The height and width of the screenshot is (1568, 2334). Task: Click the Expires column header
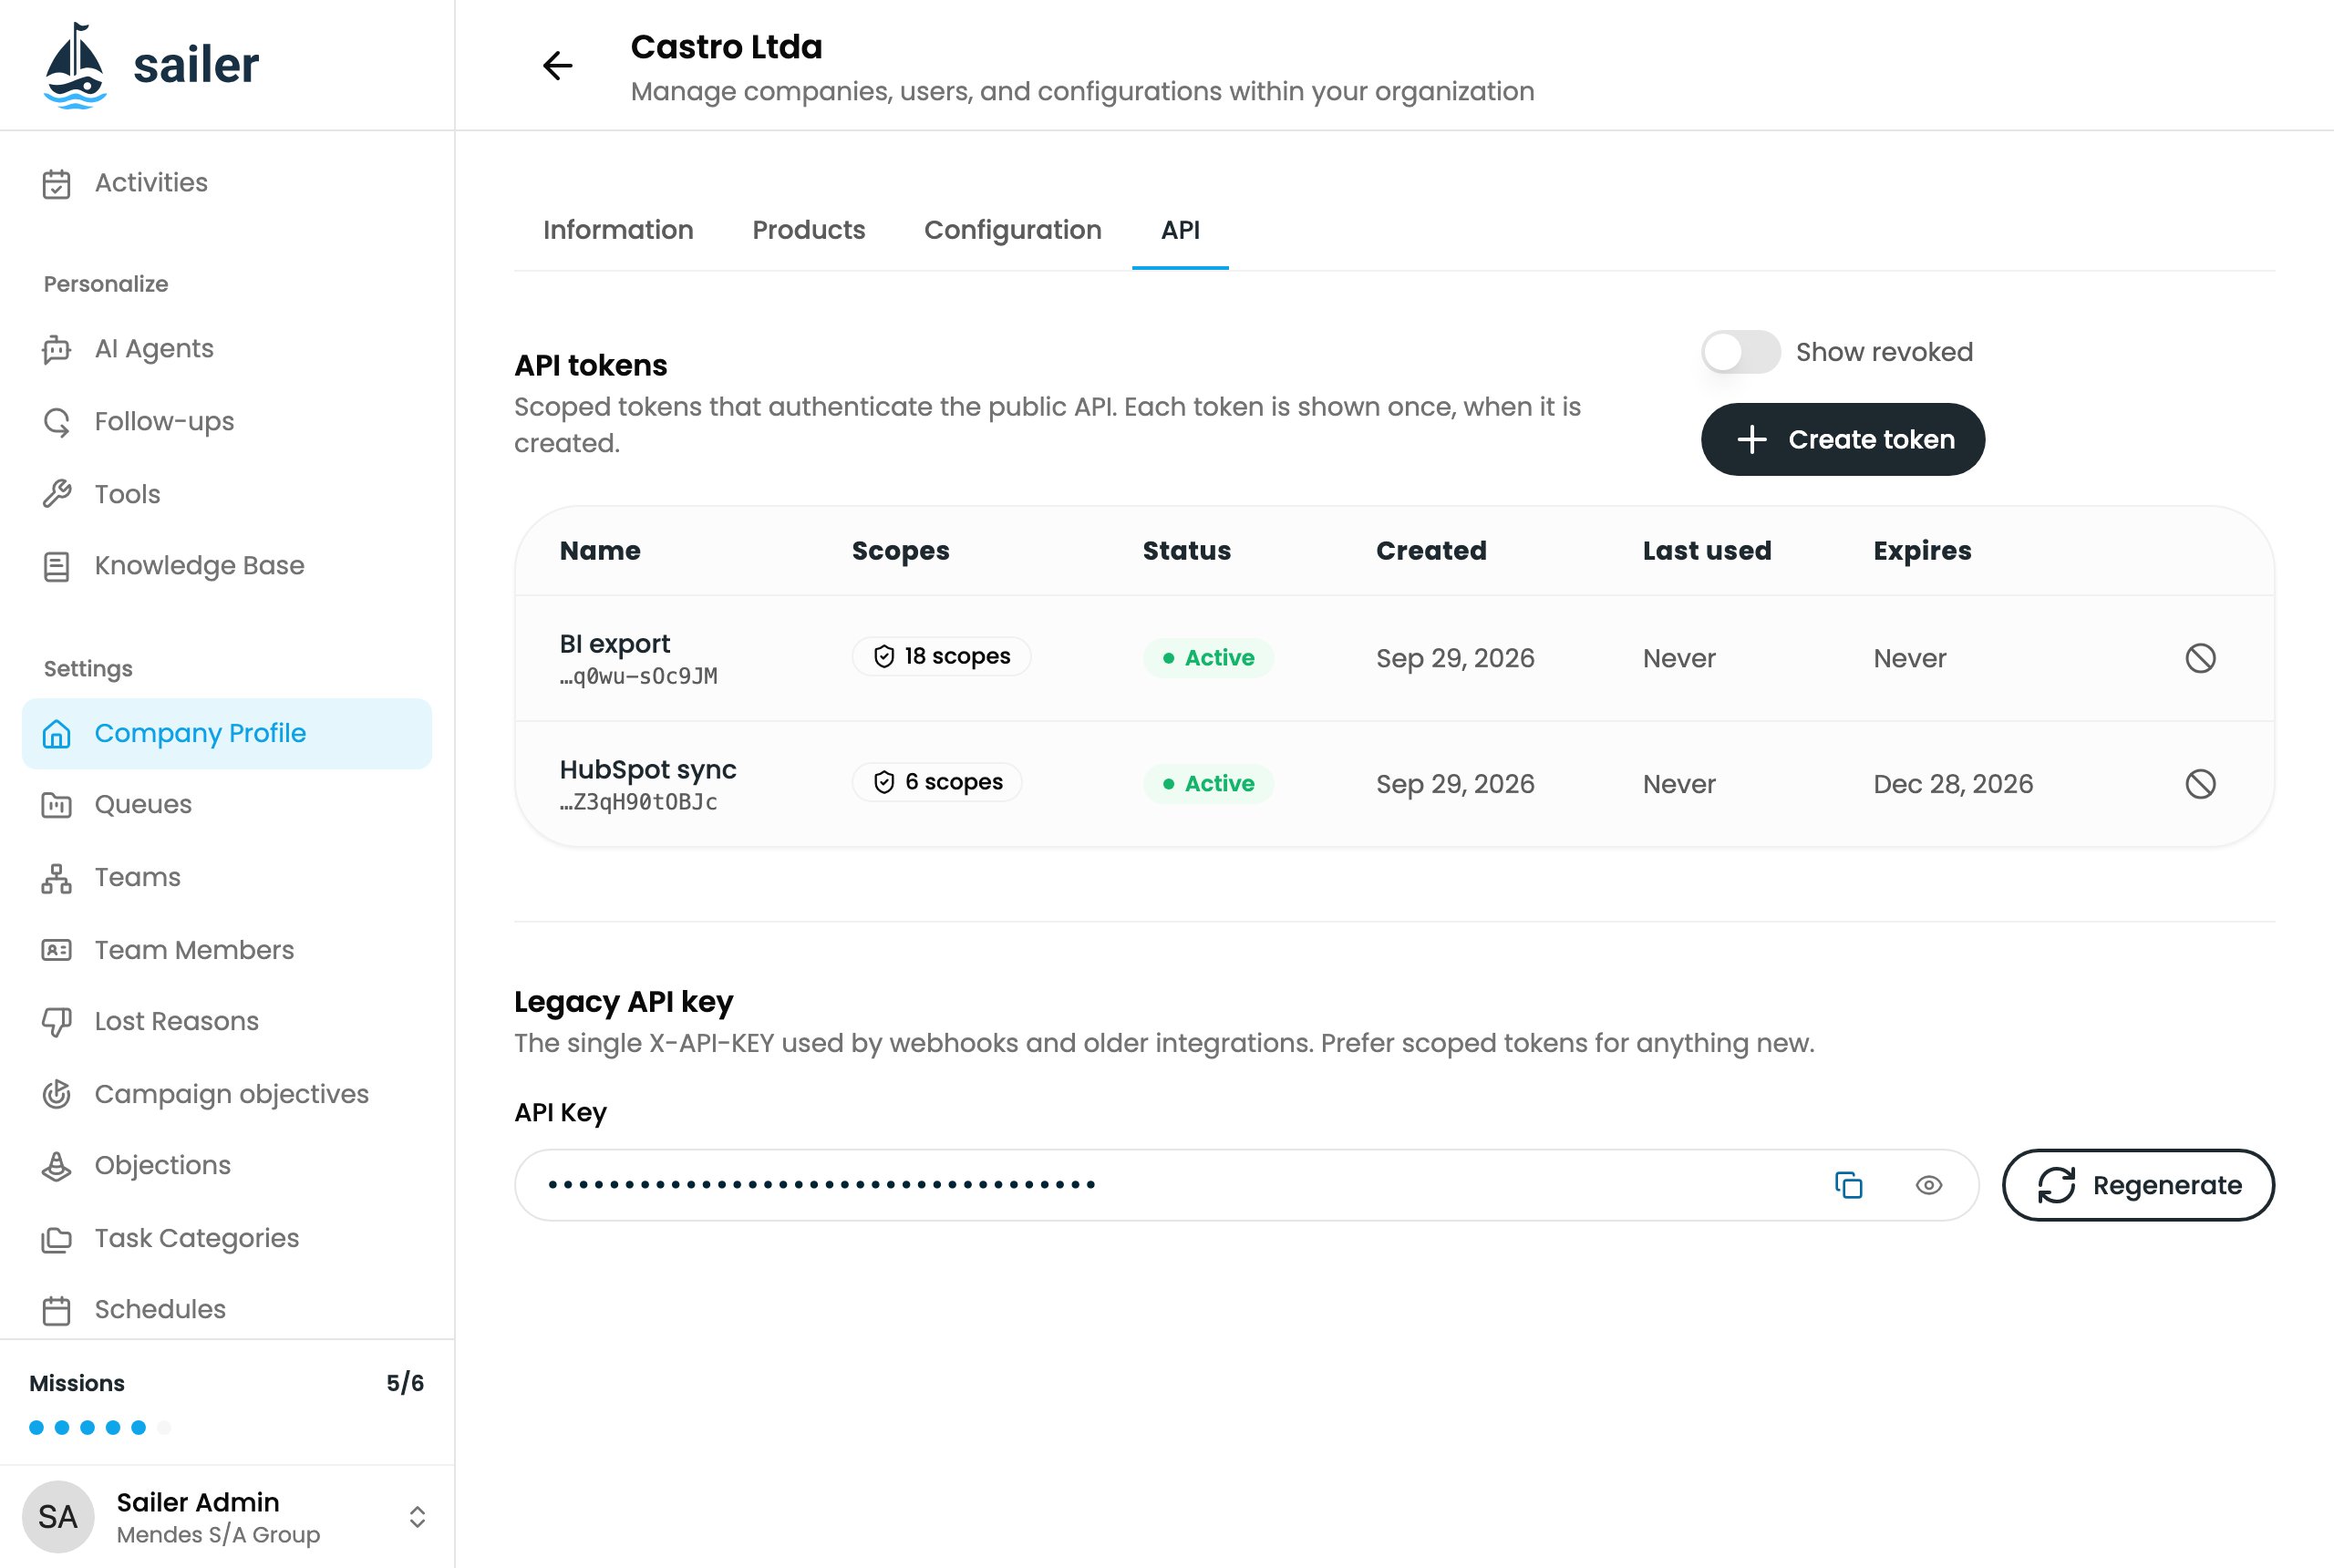(x=1922, y=551)
